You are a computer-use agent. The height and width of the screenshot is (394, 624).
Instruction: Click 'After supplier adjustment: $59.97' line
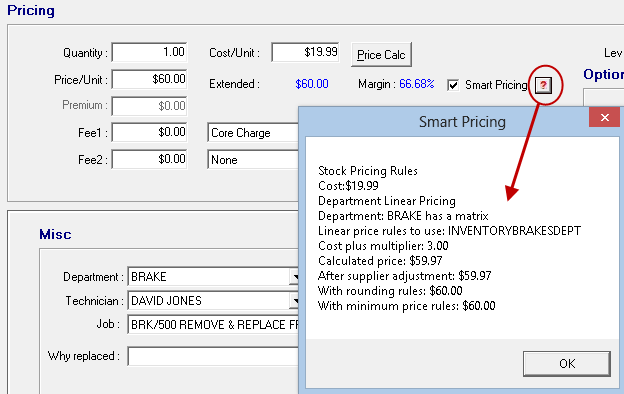[x=405, y=276]
